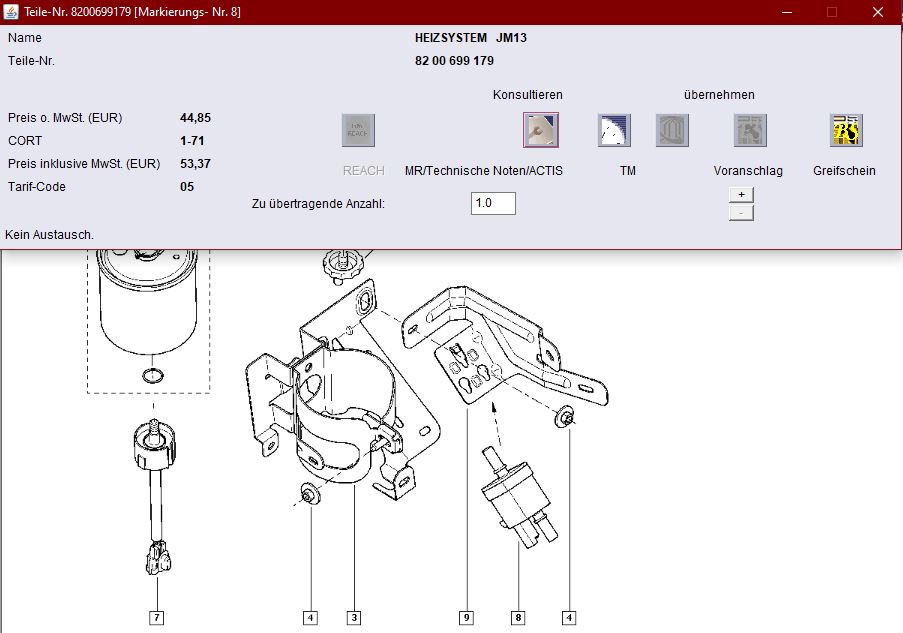Image resolution: width=903 pixels, height=633 pixels.
Task: Open MR/Technische Noten/ACTIS consultation icon
Action: pyautogui.click(x=541, y=130)
